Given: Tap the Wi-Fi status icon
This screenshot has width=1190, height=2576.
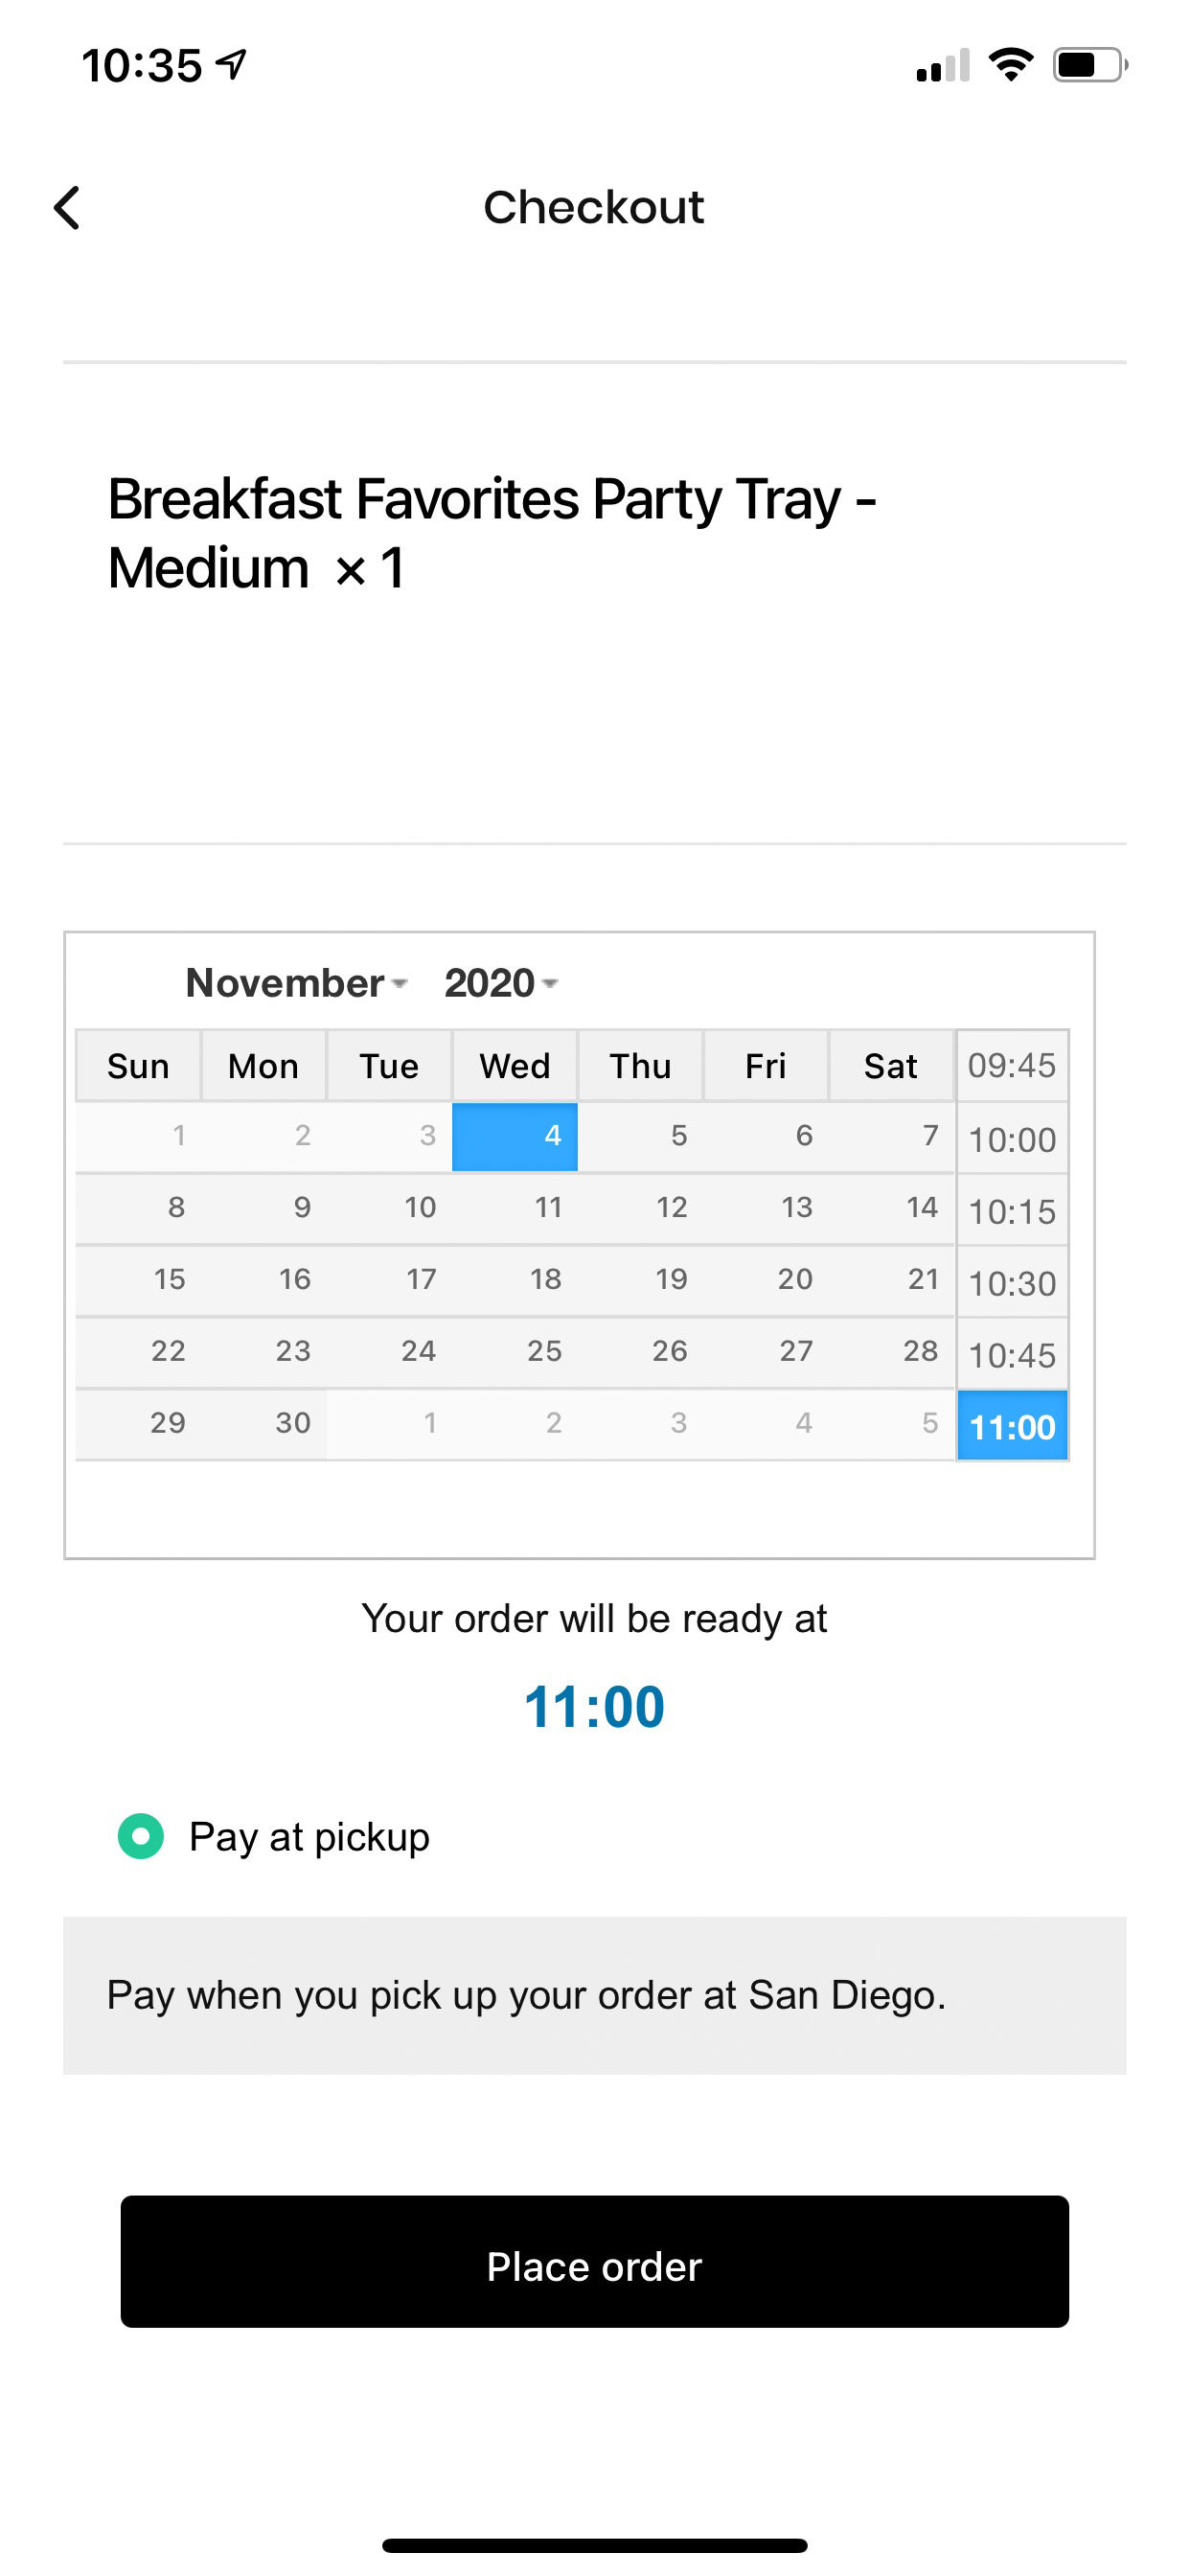Looking at the screenshot, I should (1010, 65).
